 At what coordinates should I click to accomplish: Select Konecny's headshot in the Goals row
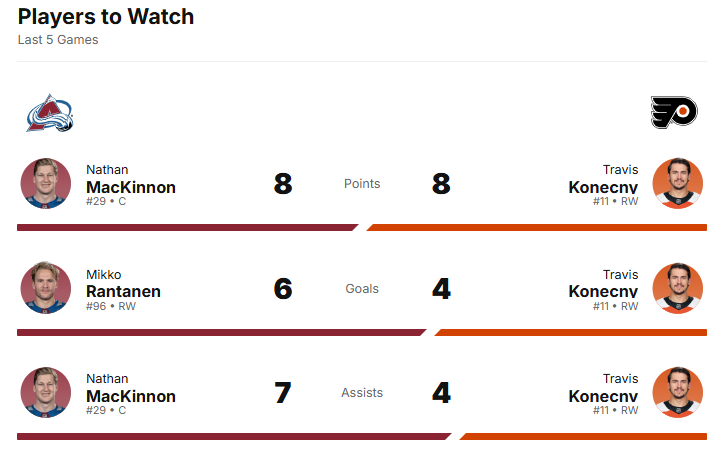tap(678, 288)
